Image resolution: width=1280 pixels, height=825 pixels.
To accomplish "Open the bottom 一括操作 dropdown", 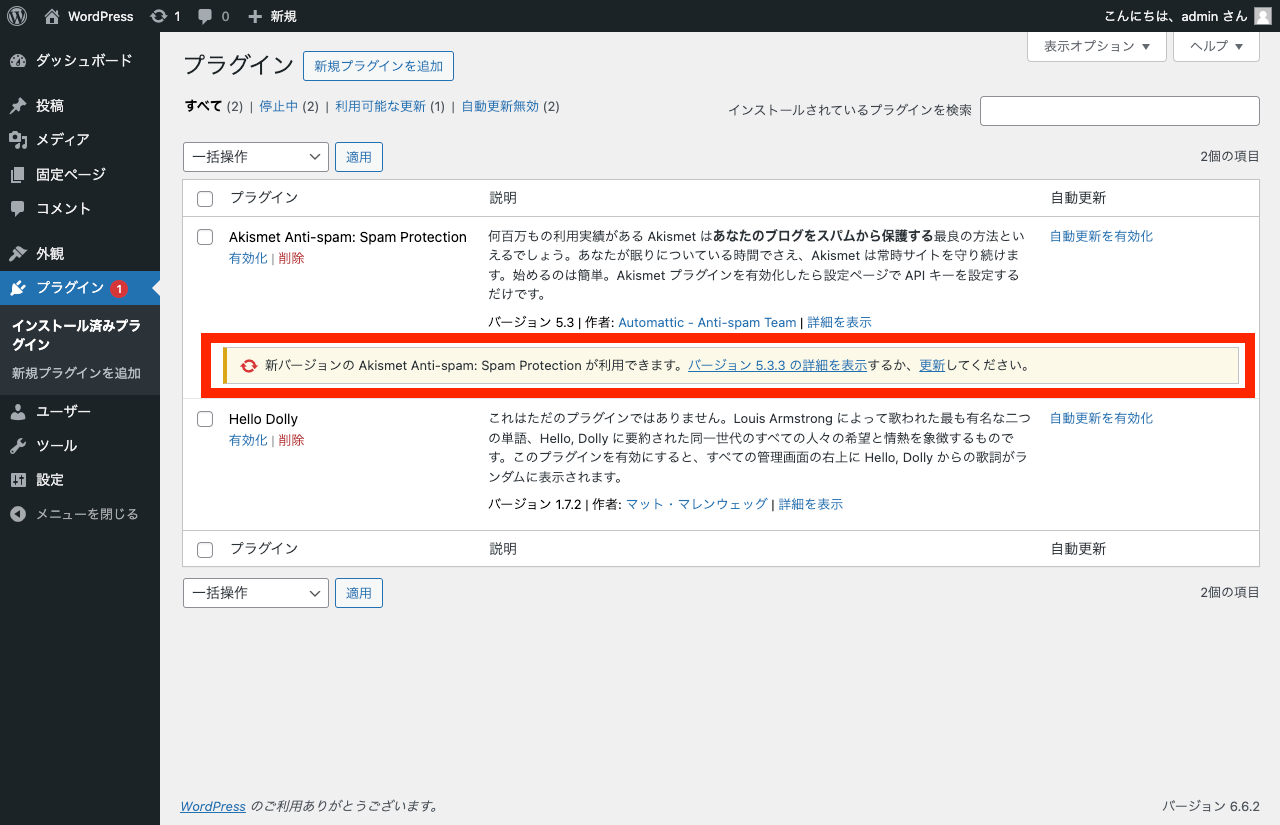I will pos(256,593).
